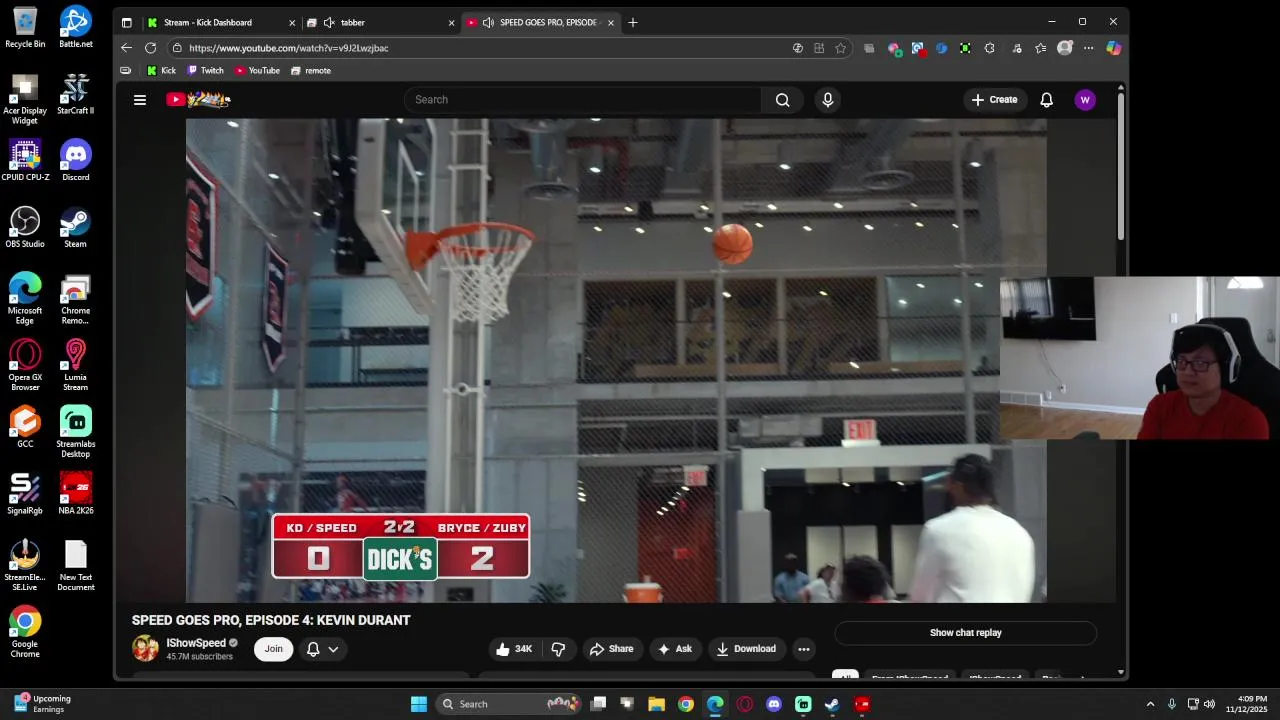Open the Twitch bookmark
Viewport: 1280px width, 720px height.
click(x=206, y=71)
